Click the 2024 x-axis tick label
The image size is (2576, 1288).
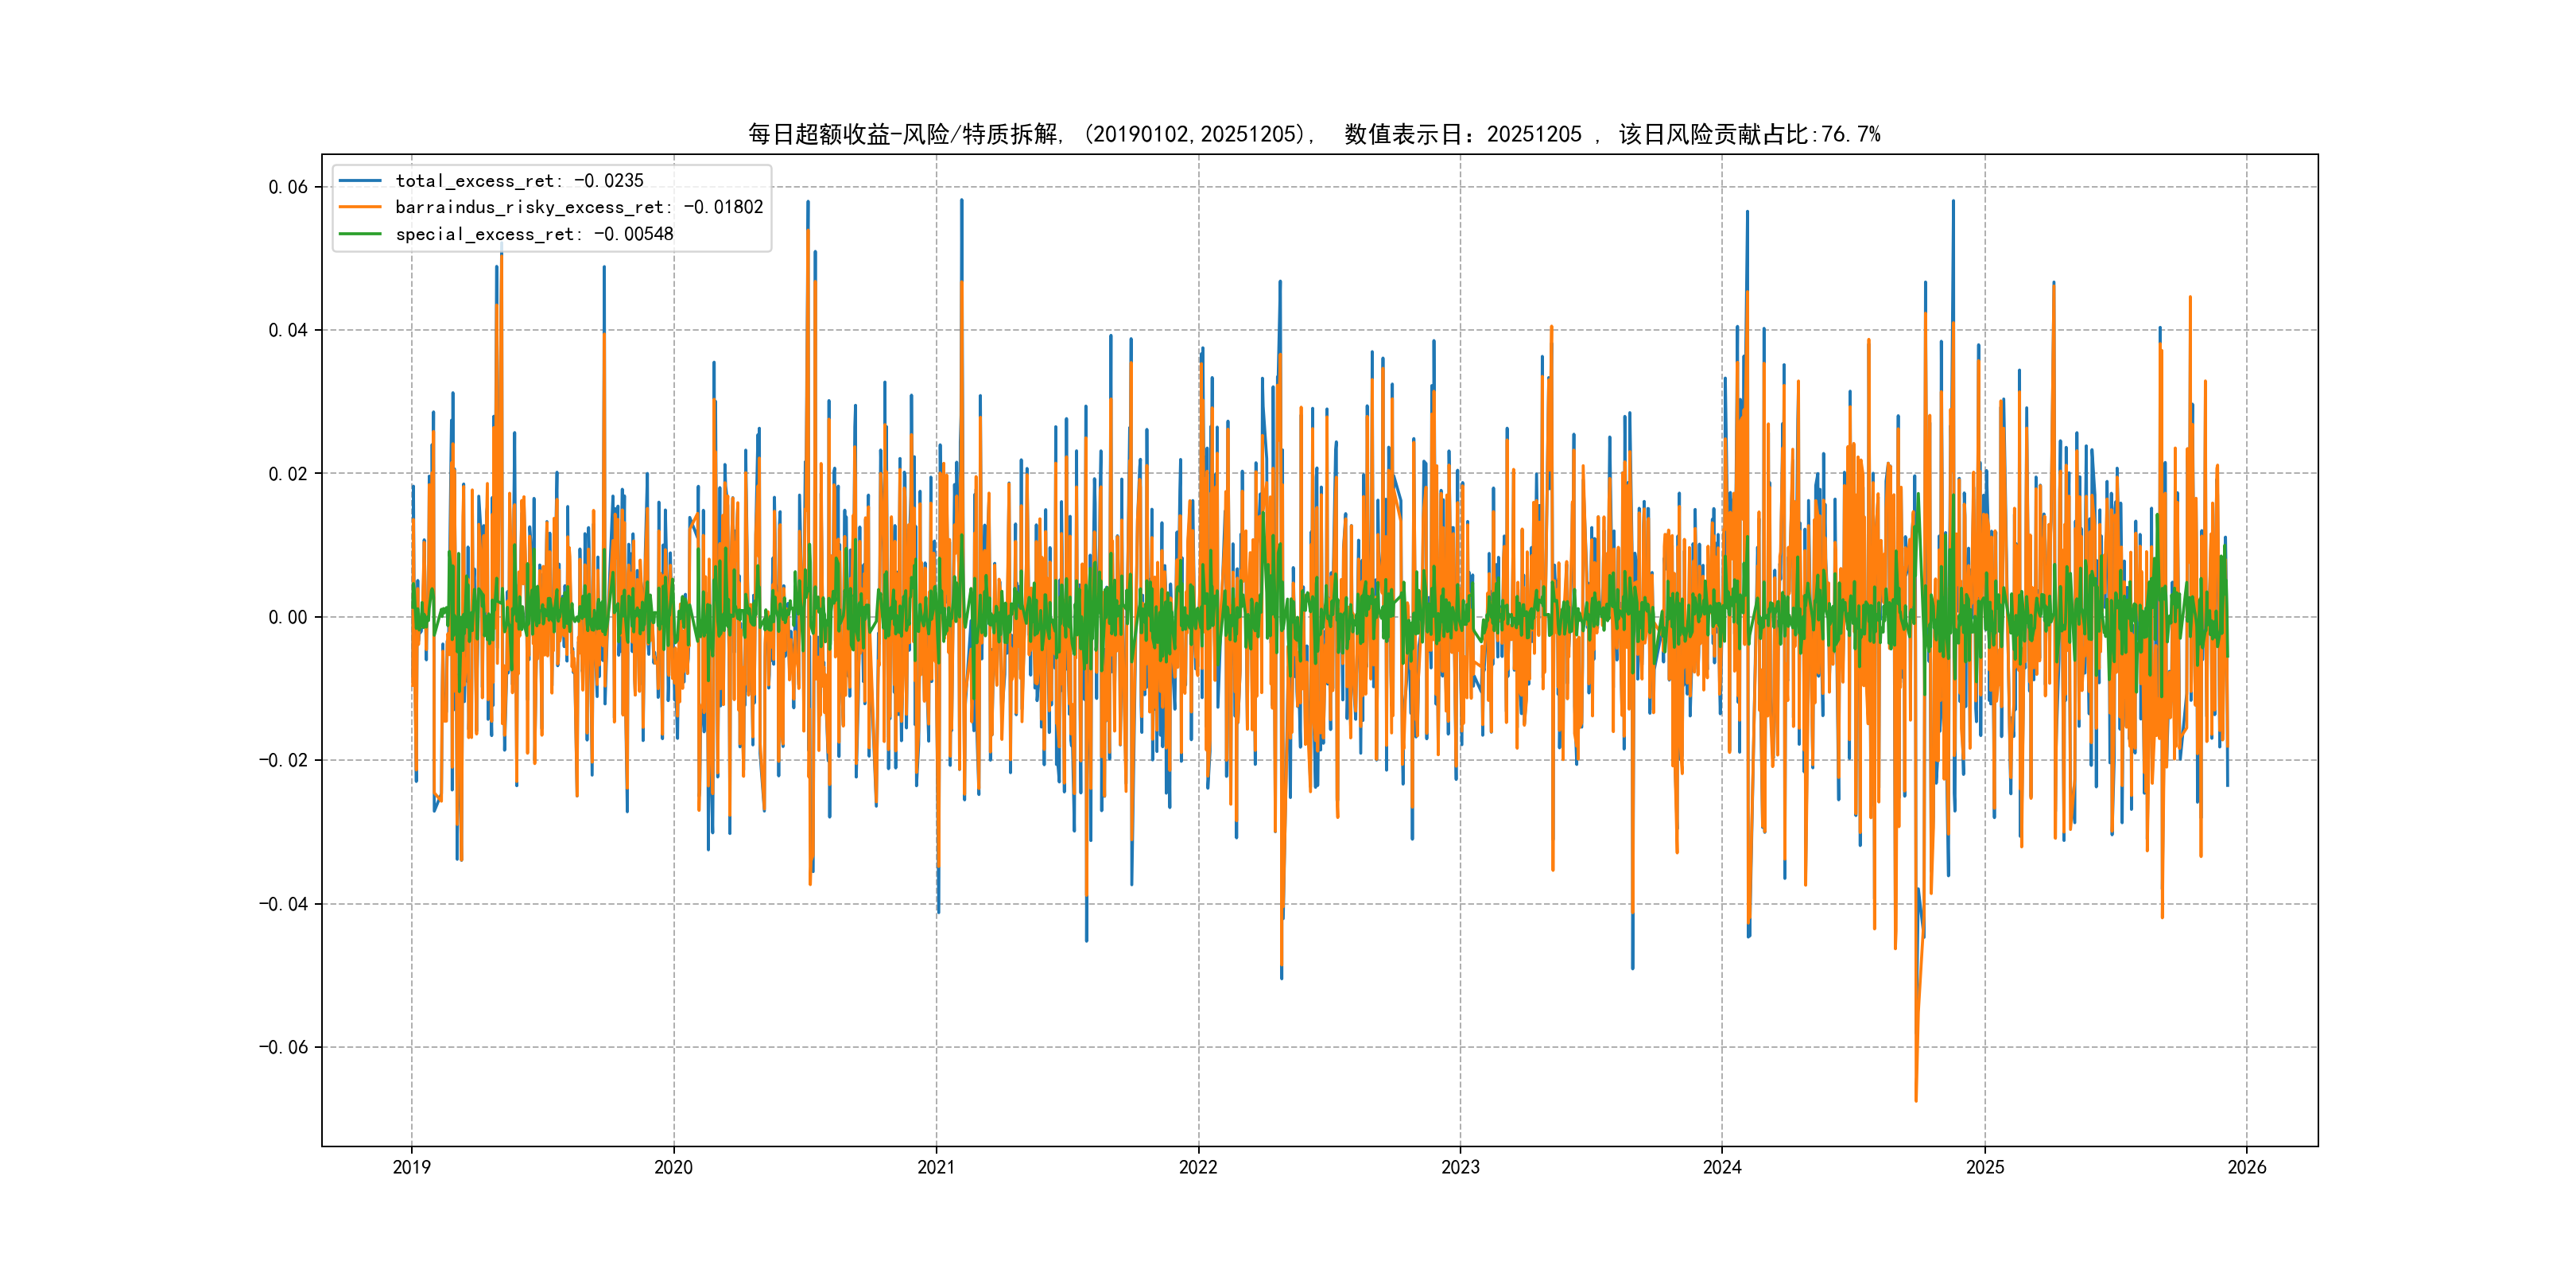click(x=1722, y=1167)
